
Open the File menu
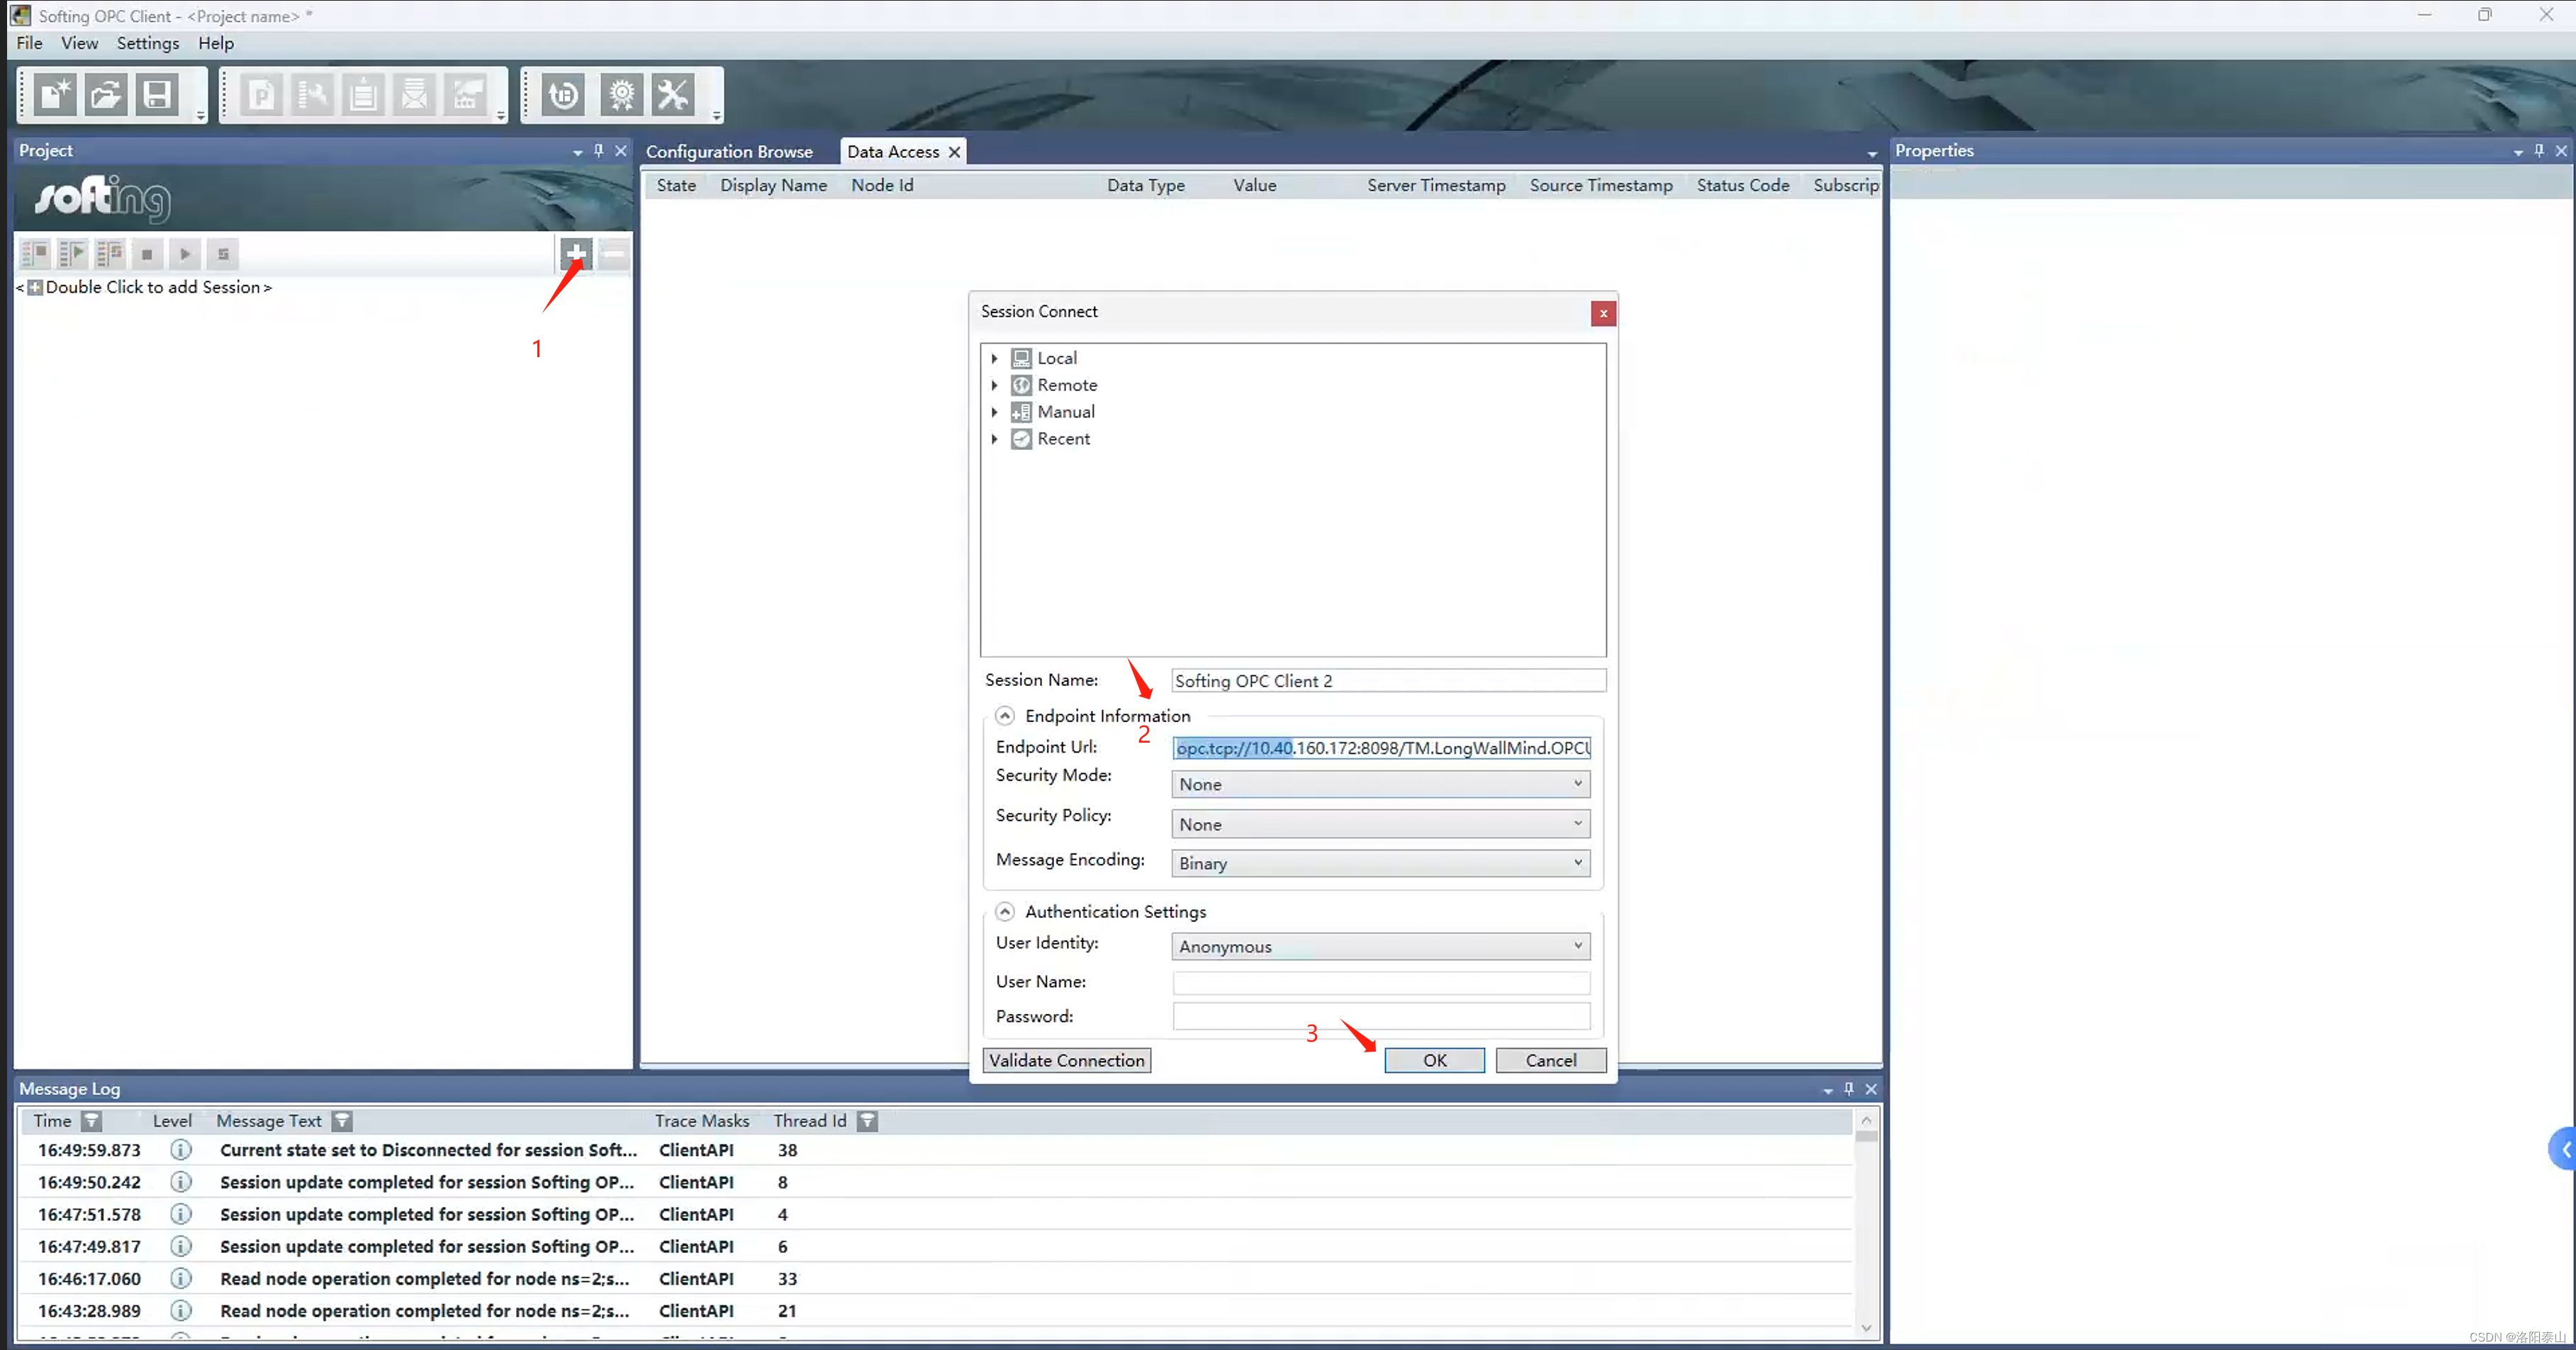[29, 43]
